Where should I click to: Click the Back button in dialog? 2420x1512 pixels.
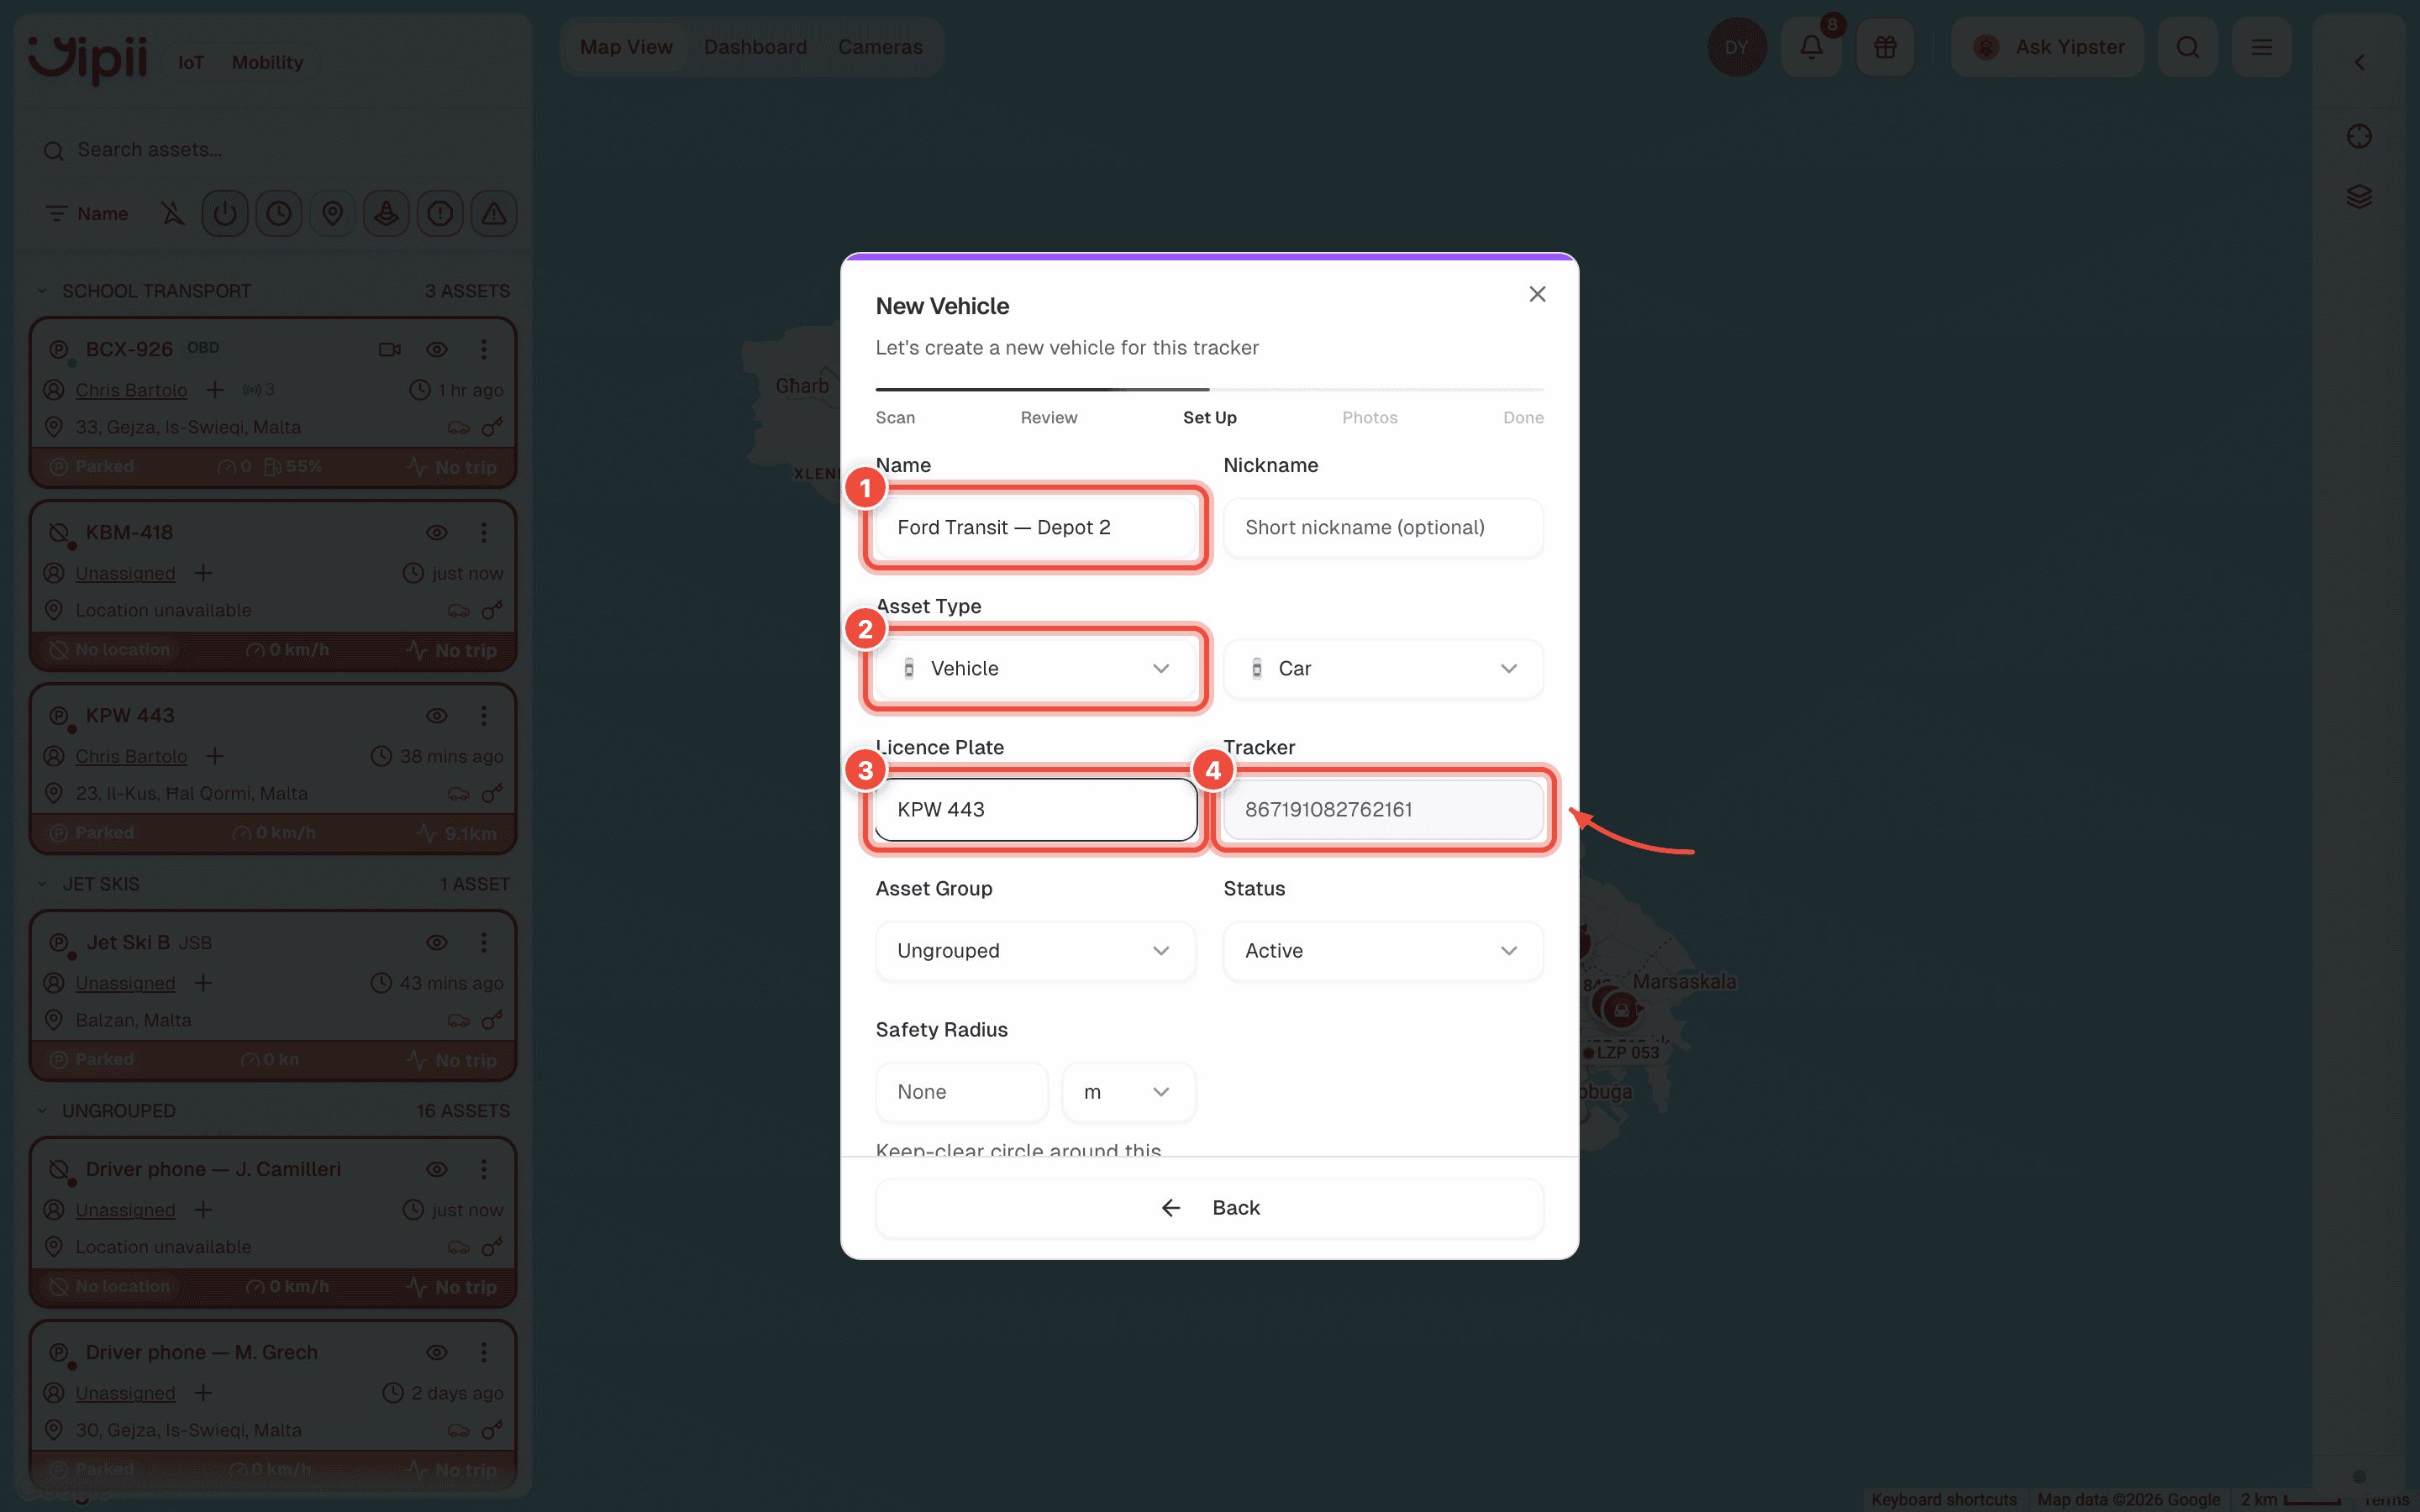click(x=1209, y=1208)
